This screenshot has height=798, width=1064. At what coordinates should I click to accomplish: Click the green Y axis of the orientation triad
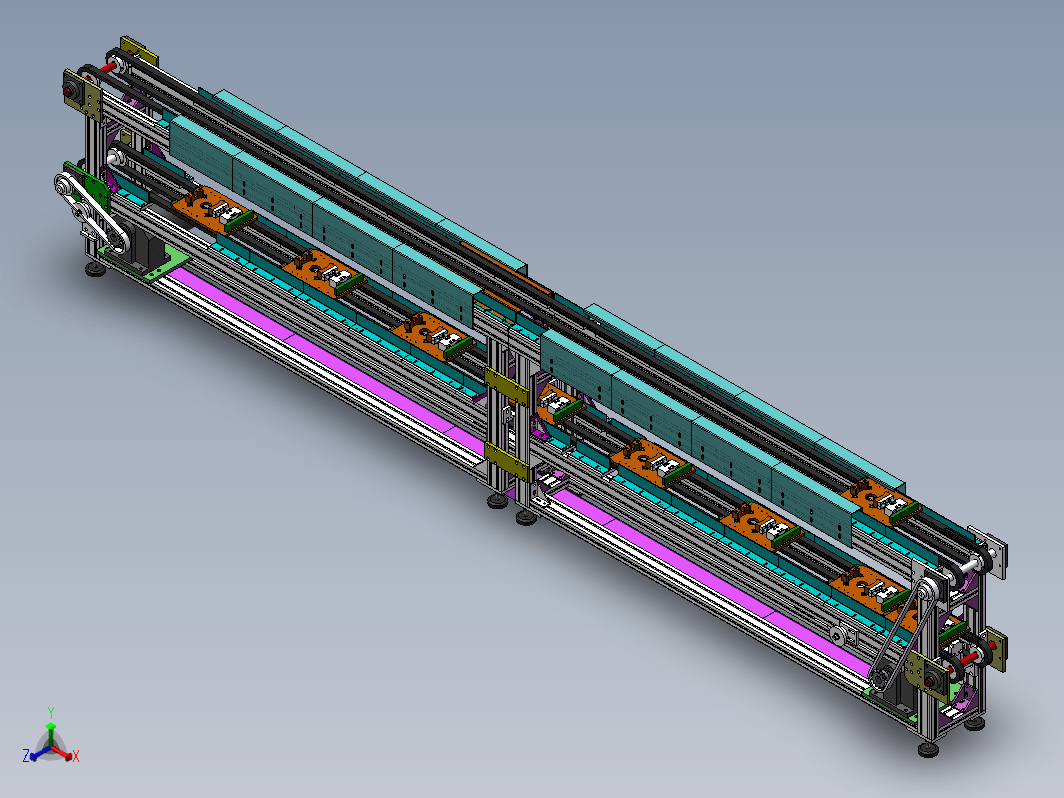coord(51,735)
